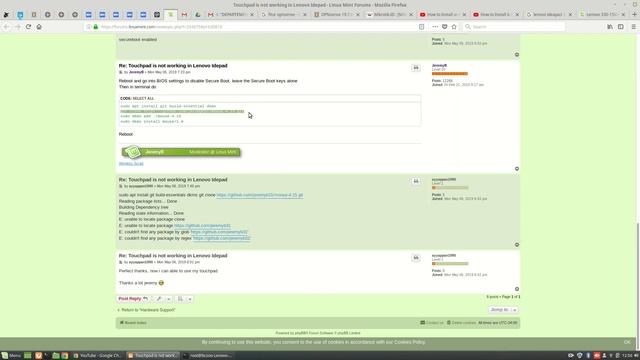The height and width of the screenshot is (360, 640).
Task: Click SELECT ALL in the code box
Action: click(x=143, y=98)
